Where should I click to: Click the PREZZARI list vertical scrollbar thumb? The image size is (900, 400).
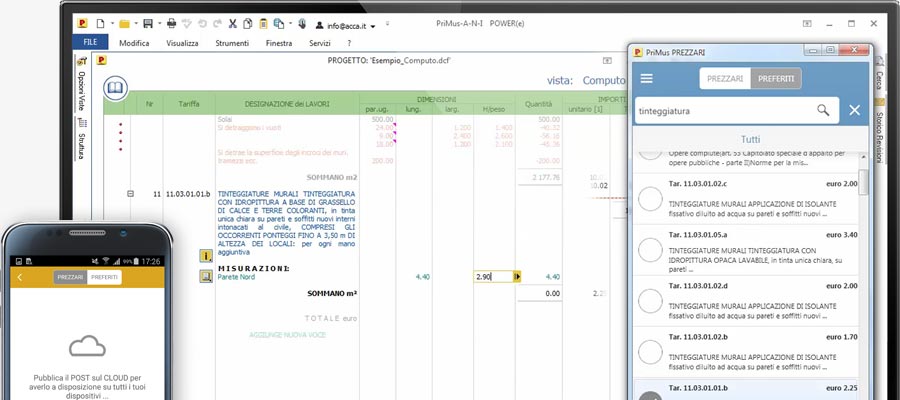tap(863, 182)
